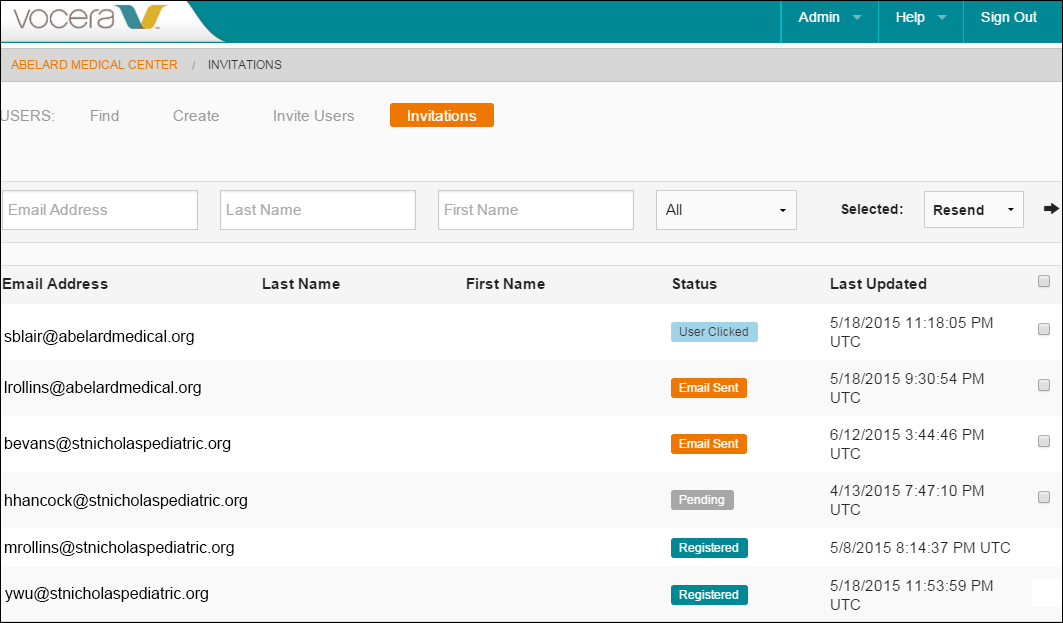
Task: Click inside the Email Address search field
Action: point(99,209)
